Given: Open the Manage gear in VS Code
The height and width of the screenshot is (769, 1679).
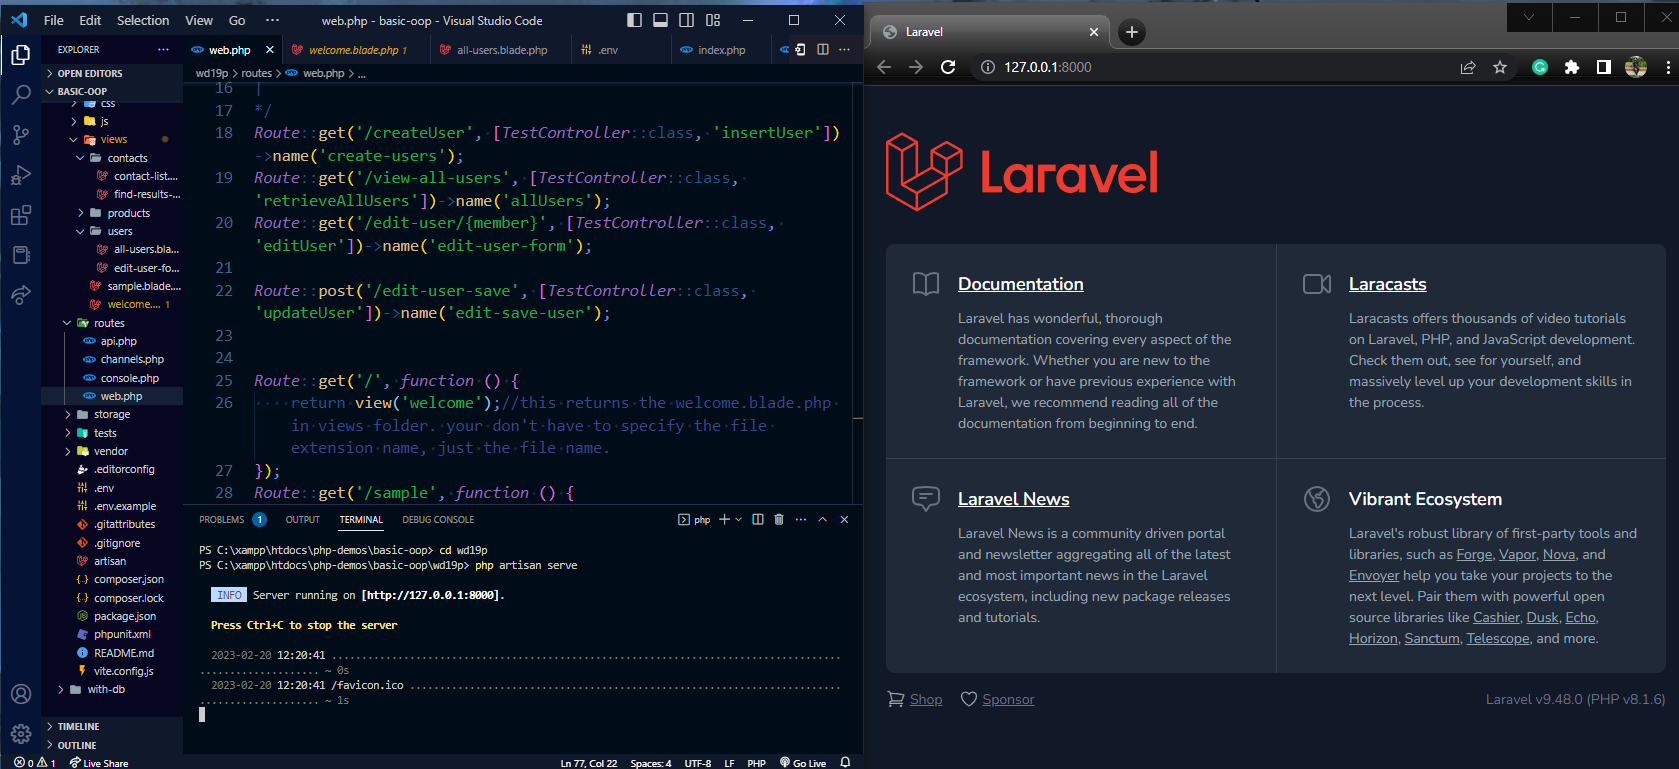Looking at the screenshot, I should 20,734.
